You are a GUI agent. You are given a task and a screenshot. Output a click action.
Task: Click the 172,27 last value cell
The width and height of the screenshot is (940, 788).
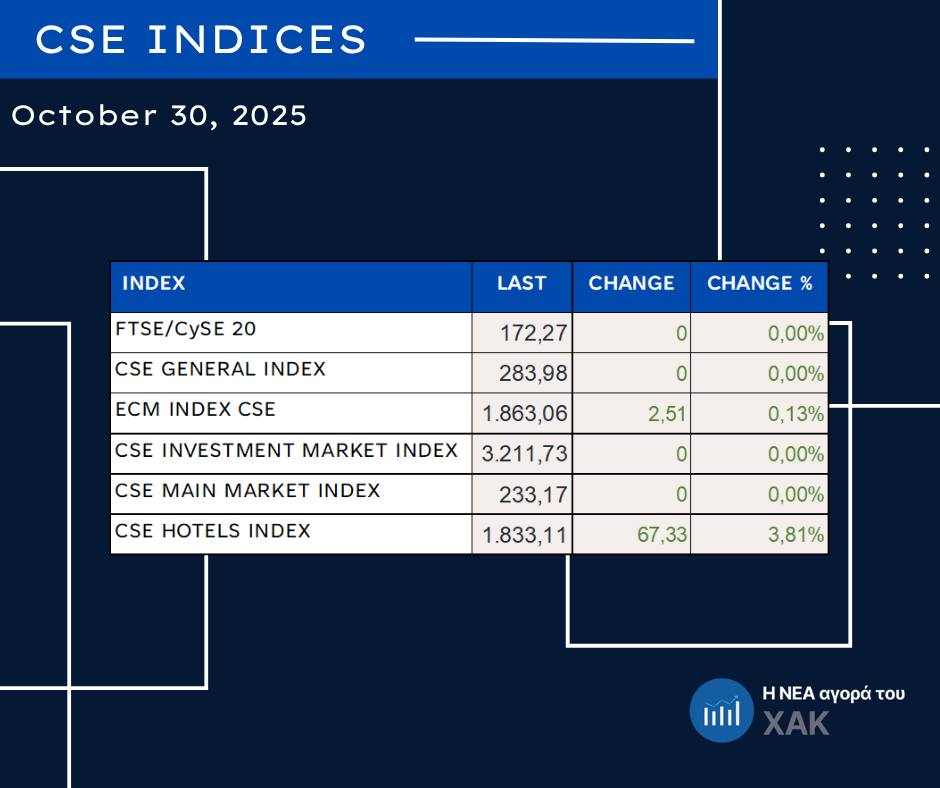point(533,334)
